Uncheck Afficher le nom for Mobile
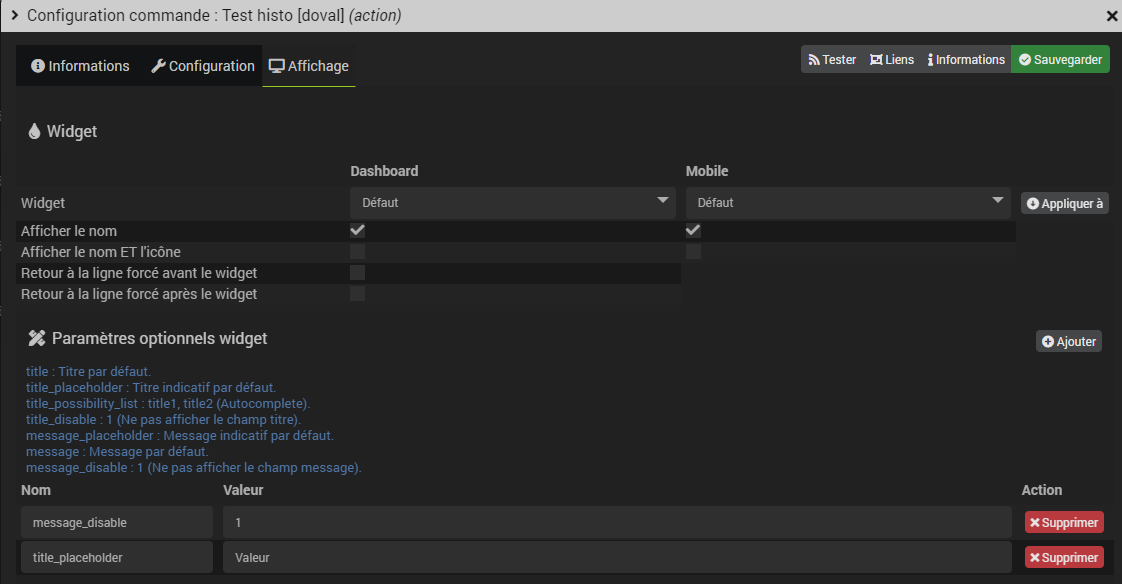Screen dimensions: 1122x584 (x=693, y=230)
